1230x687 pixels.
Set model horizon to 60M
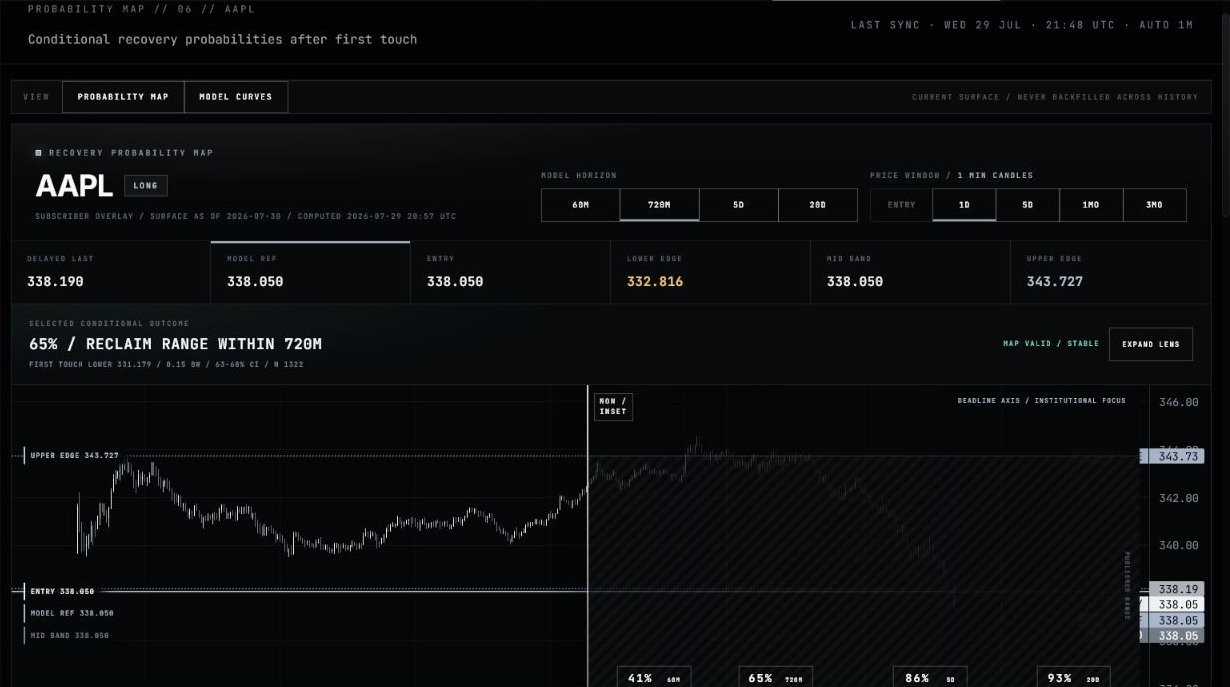(581, 205)
